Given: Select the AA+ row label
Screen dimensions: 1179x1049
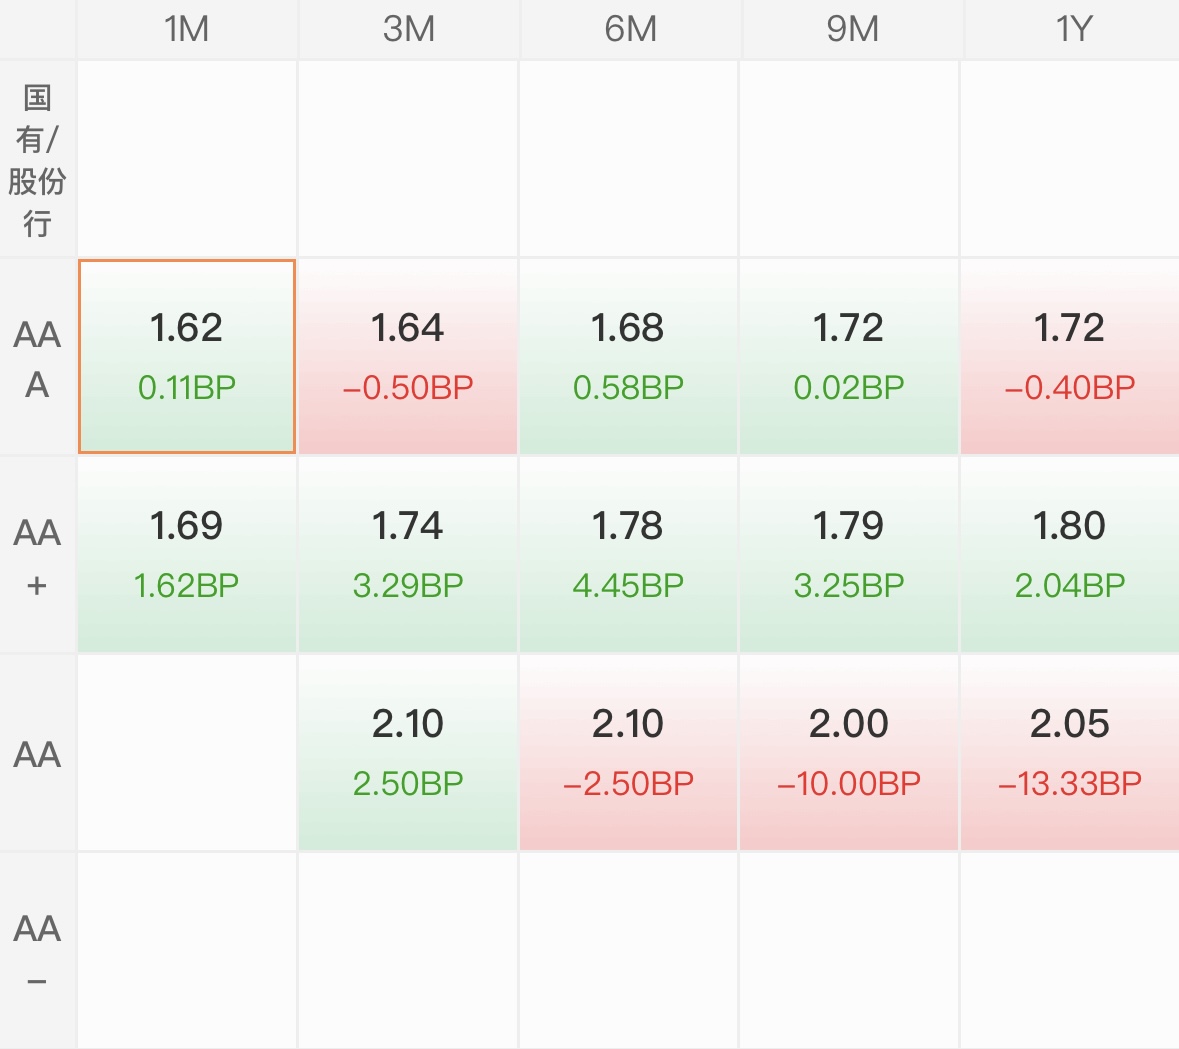Looking at the screenshot, I should 37,556.
